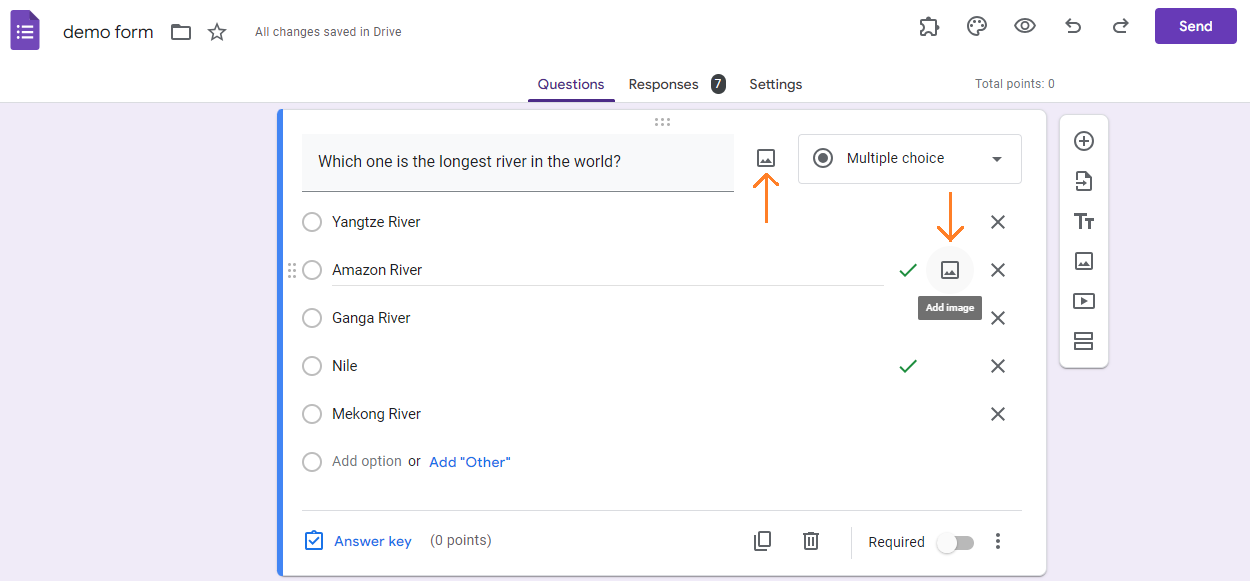The image size is (1250, 581).
Task: Select the Yangtze River radio button
Action: 312,222
